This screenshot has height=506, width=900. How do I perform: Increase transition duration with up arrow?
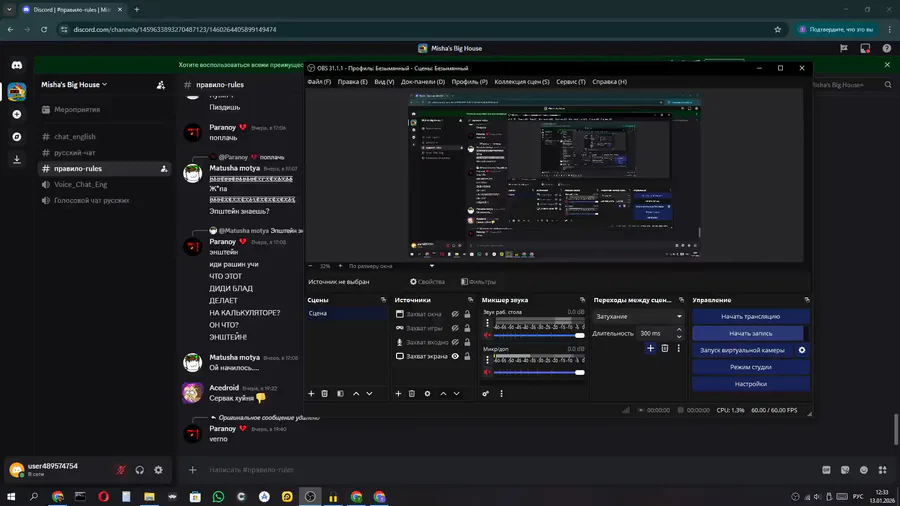coord(679,330)
